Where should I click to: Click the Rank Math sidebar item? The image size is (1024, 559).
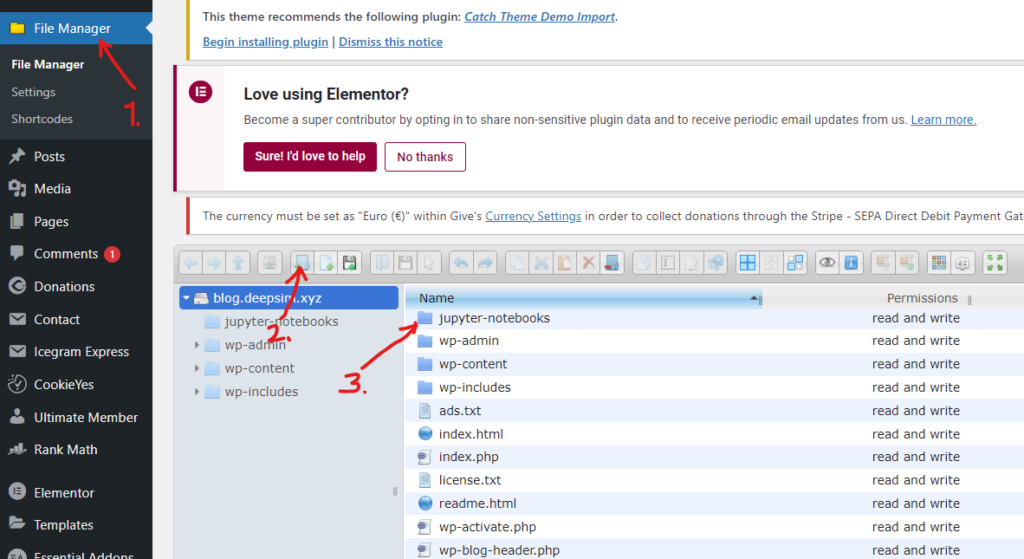pyautogui.click(x=65, y=450)
